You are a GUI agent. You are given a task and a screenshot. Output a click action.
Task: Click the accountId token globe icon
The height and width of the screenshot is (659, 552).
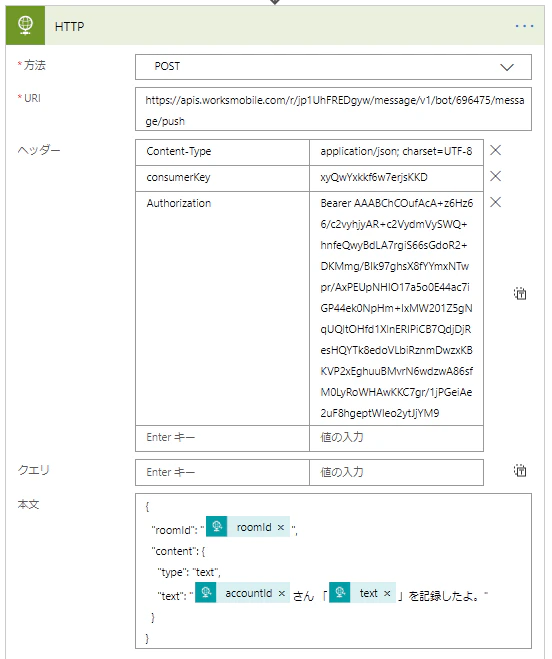(x=206, y=593)
